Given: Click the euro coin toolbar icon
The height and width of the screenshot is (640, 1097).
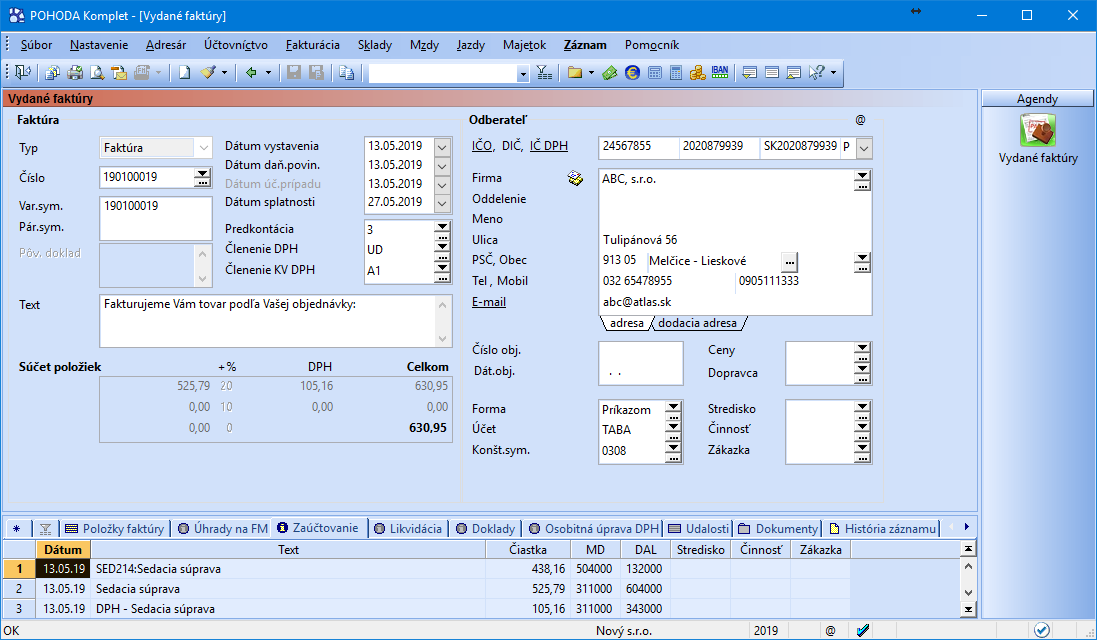Looking at the screenshot, I should [632, 72].
